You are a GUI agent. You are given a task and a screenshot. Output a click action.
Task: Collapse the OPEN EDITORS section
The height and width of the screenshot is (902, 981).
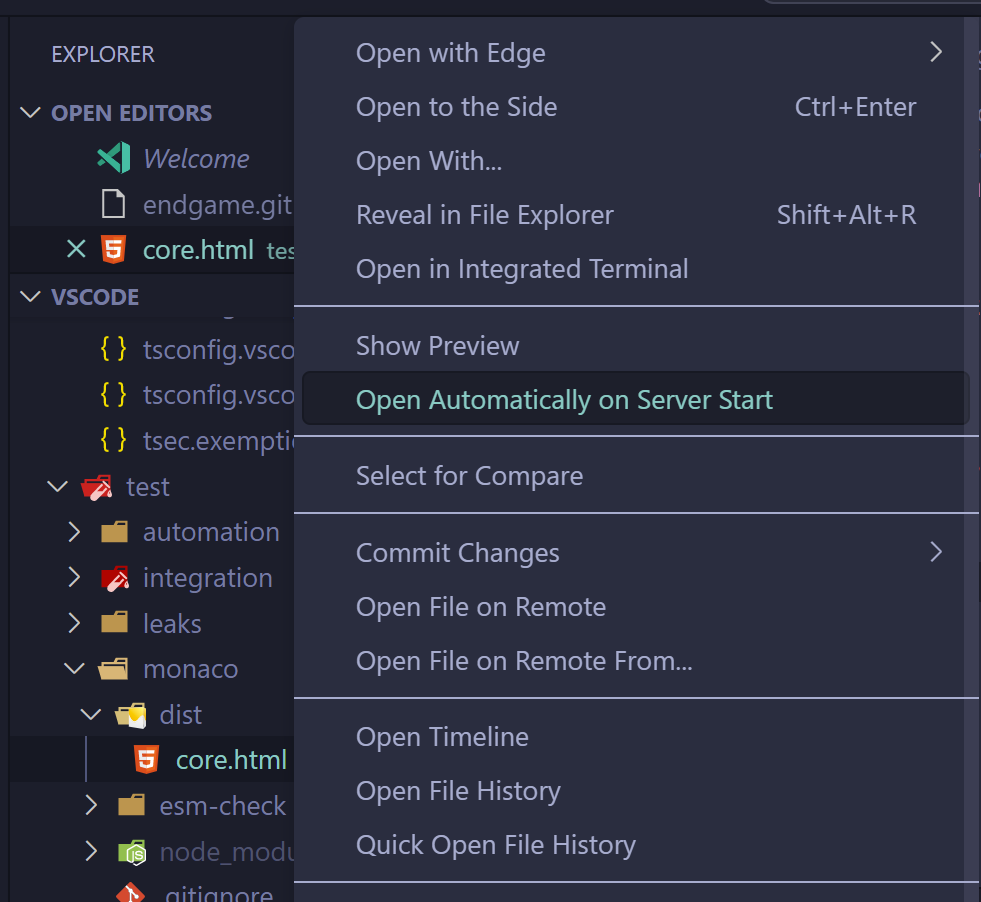tap(29, 113)
